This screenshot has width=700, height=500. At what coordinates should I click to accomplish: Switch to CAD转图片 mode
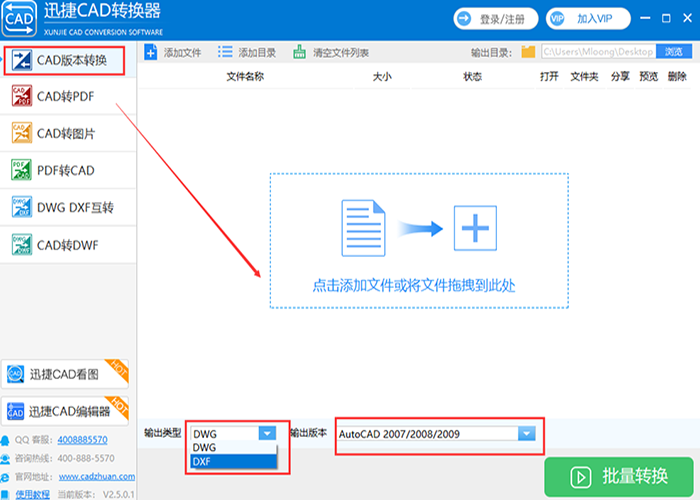[x=68, y=133]
